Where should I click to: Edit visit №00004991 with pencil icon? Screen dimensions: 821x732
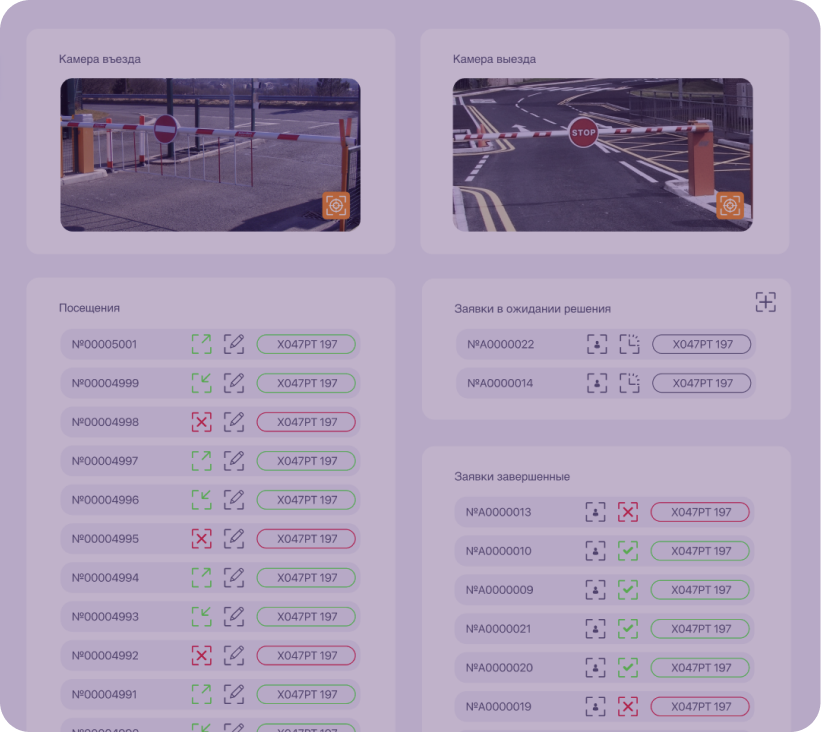[x=234, y=694]
